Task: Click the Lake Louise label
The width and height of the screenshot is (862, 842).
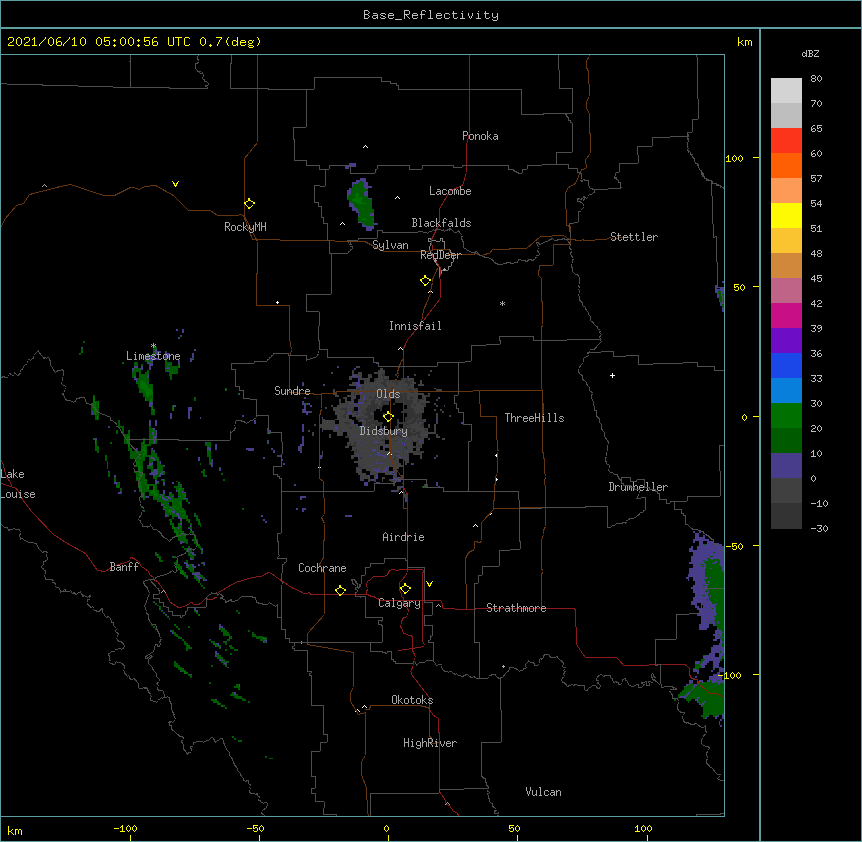Action: pos(18,484)
